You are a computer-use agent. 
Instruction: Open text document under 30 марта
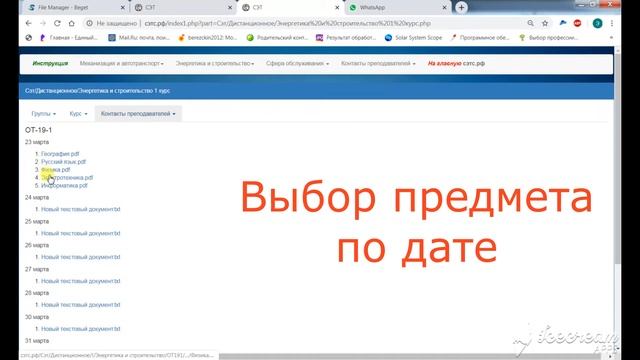[x=81, y=329]
